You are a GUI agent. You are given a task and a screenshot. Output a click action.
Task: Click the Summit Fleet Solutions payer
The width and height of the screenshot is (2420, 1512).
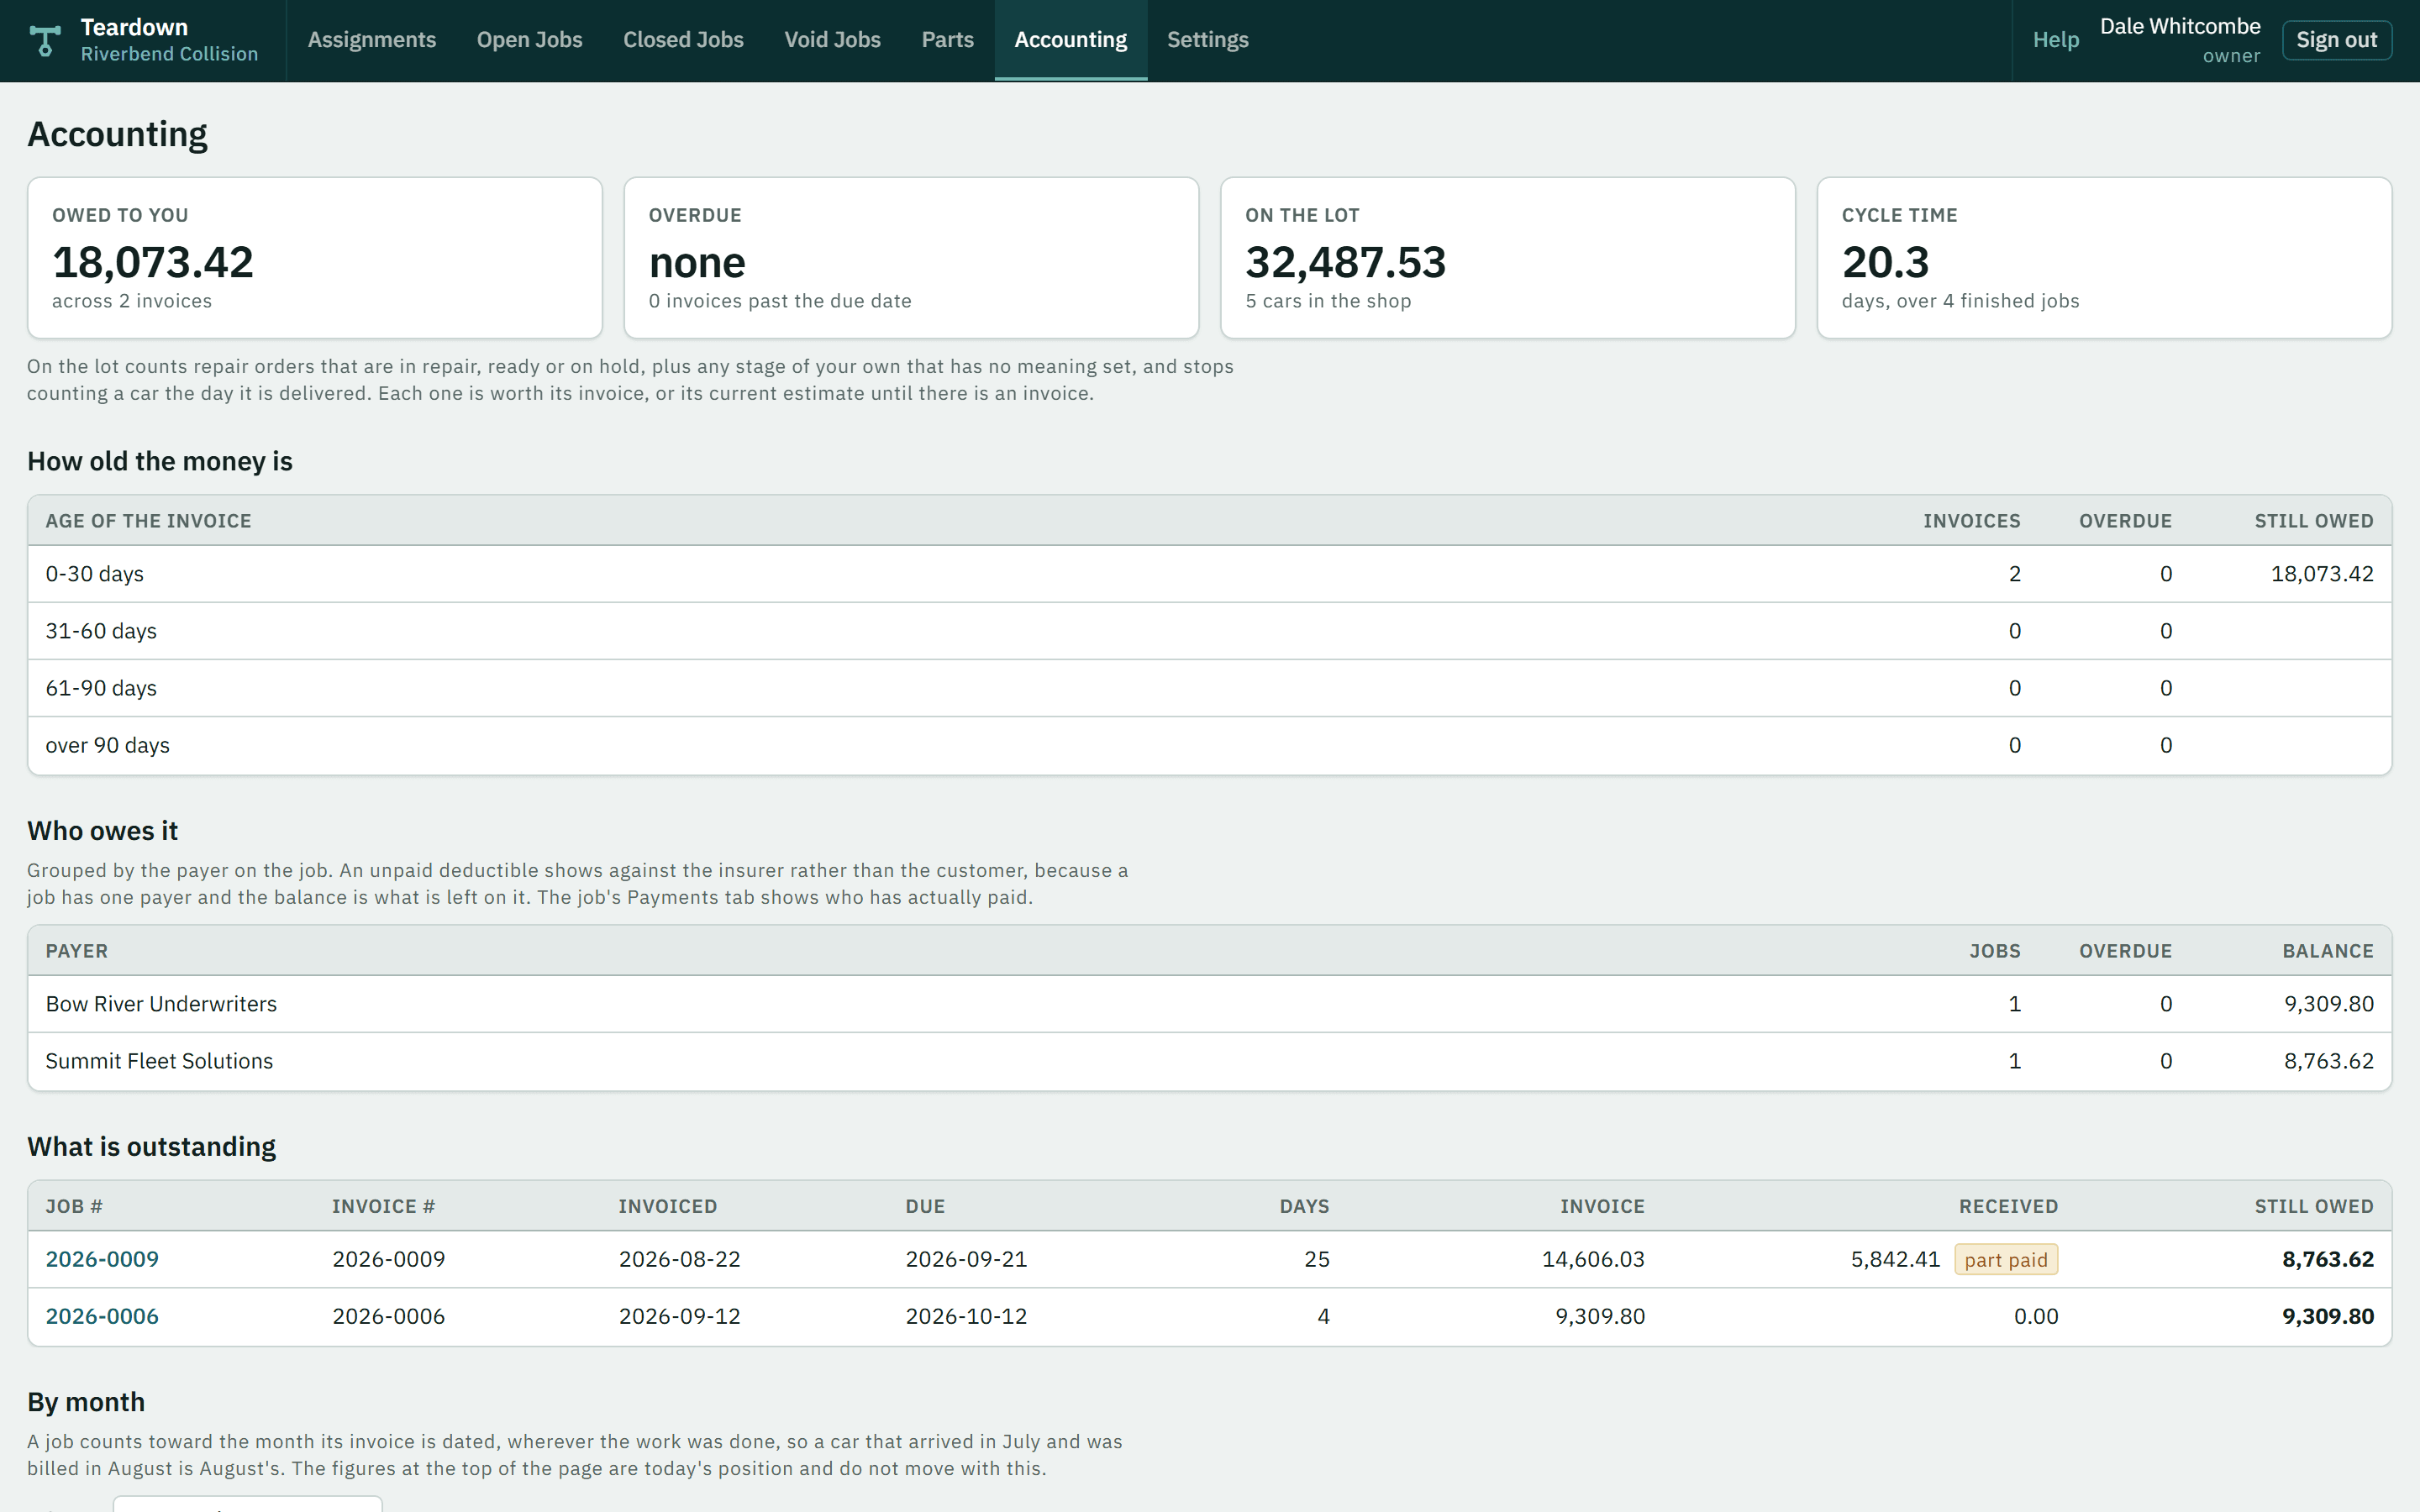tap(159, 1061)
